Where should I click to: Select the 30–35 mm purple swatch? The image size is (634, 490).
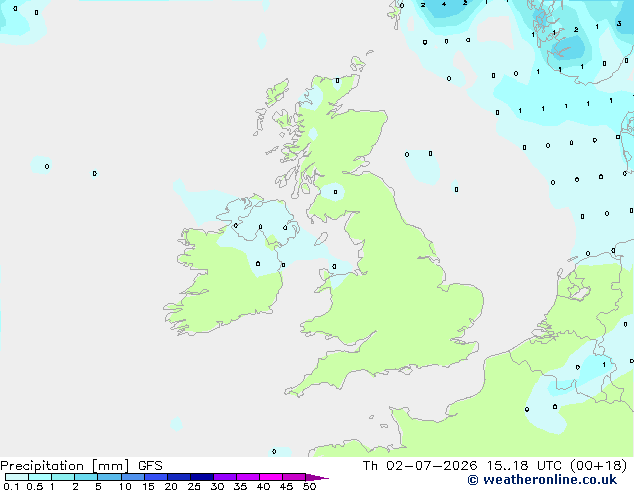(224, 477)
